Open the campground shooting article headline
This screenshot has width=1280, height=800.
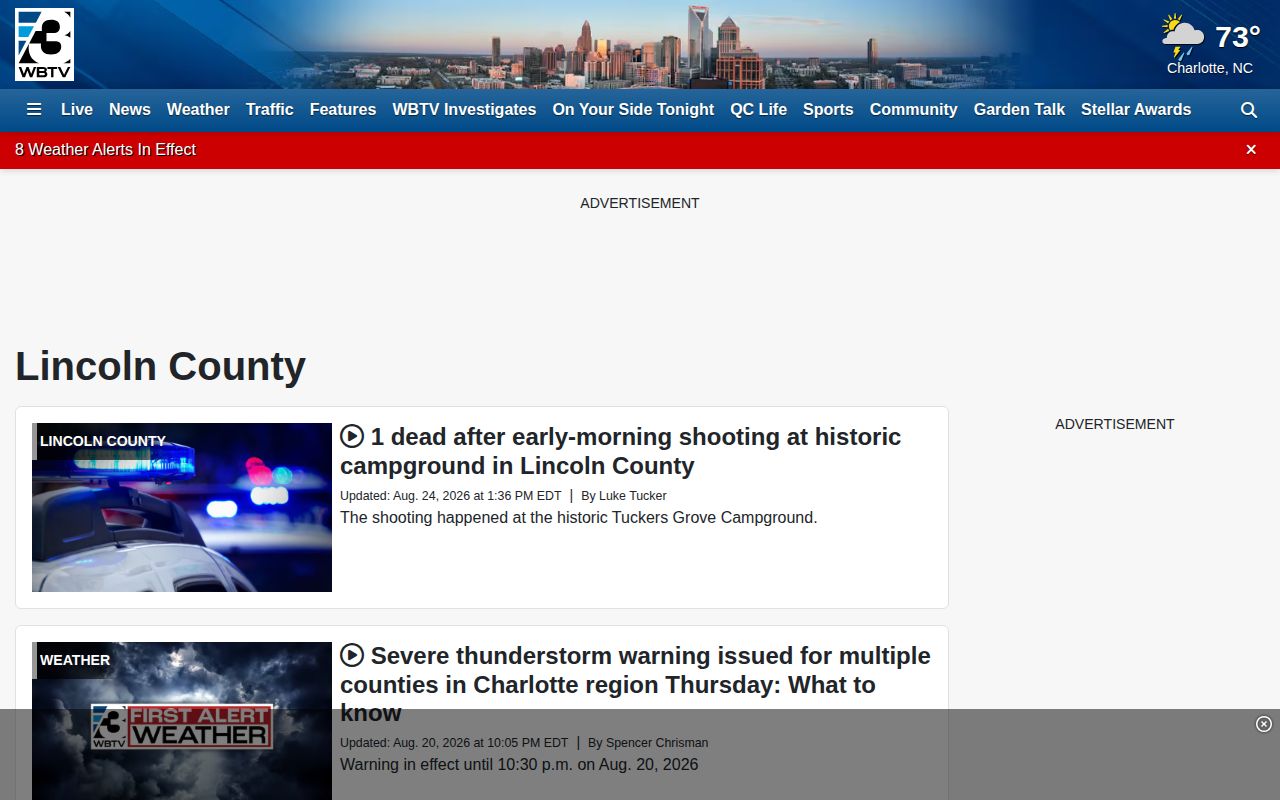[620, 451]
